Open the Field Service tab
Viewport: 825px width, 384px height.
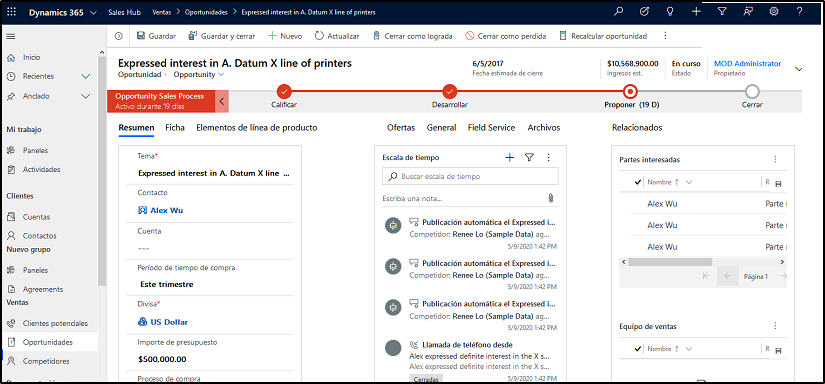point(491,128)
